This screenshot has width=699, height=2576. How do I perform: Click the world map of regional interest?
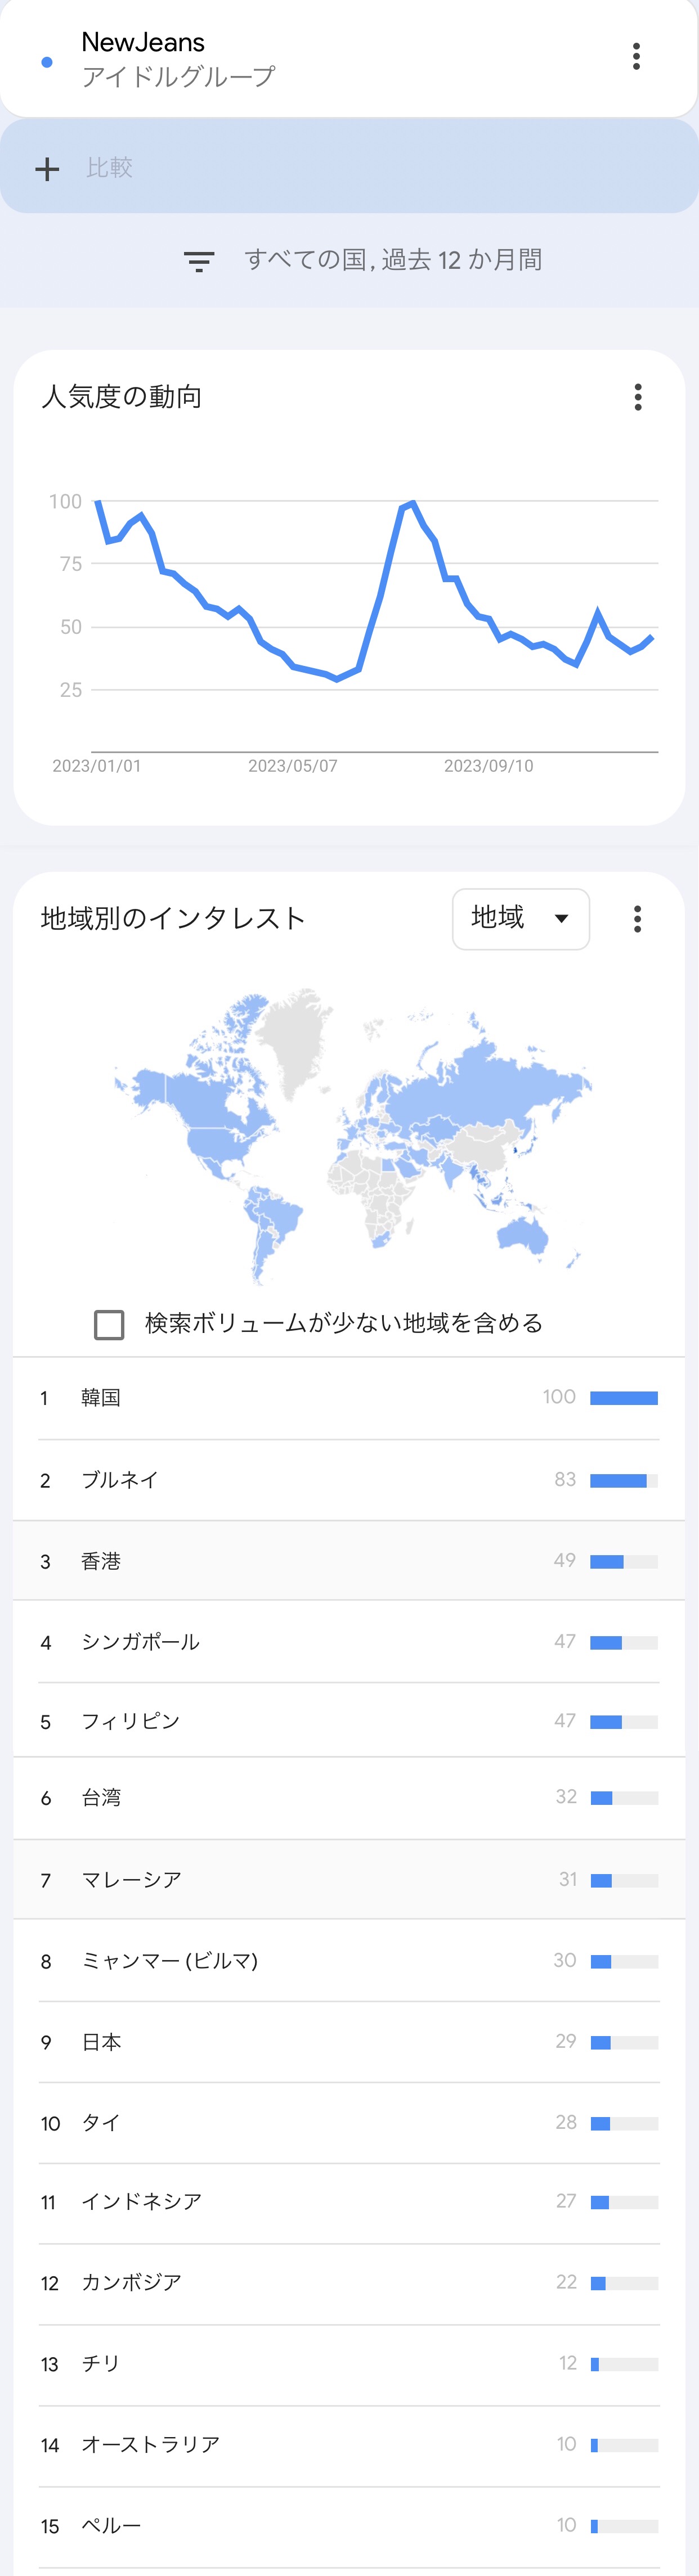tap(352, 1136)
